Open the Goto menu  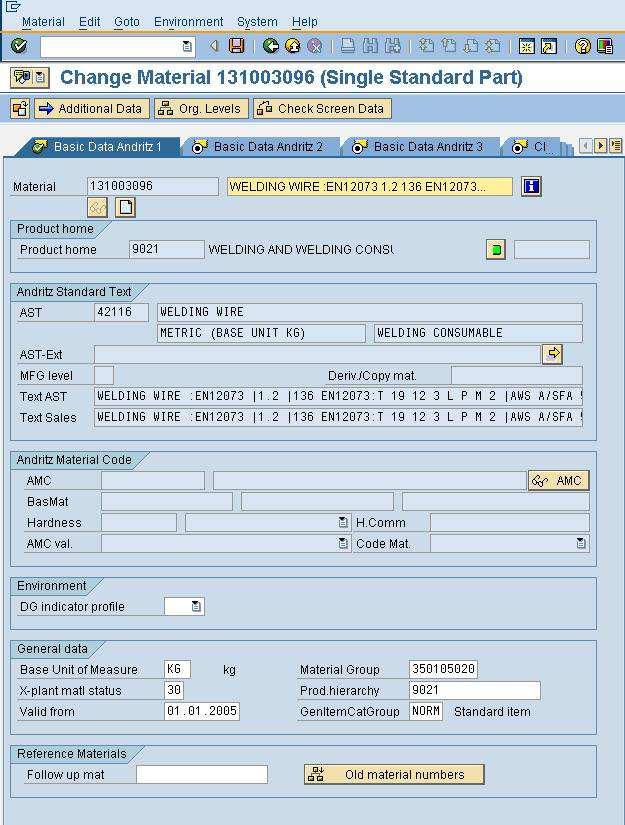(127, 22)
